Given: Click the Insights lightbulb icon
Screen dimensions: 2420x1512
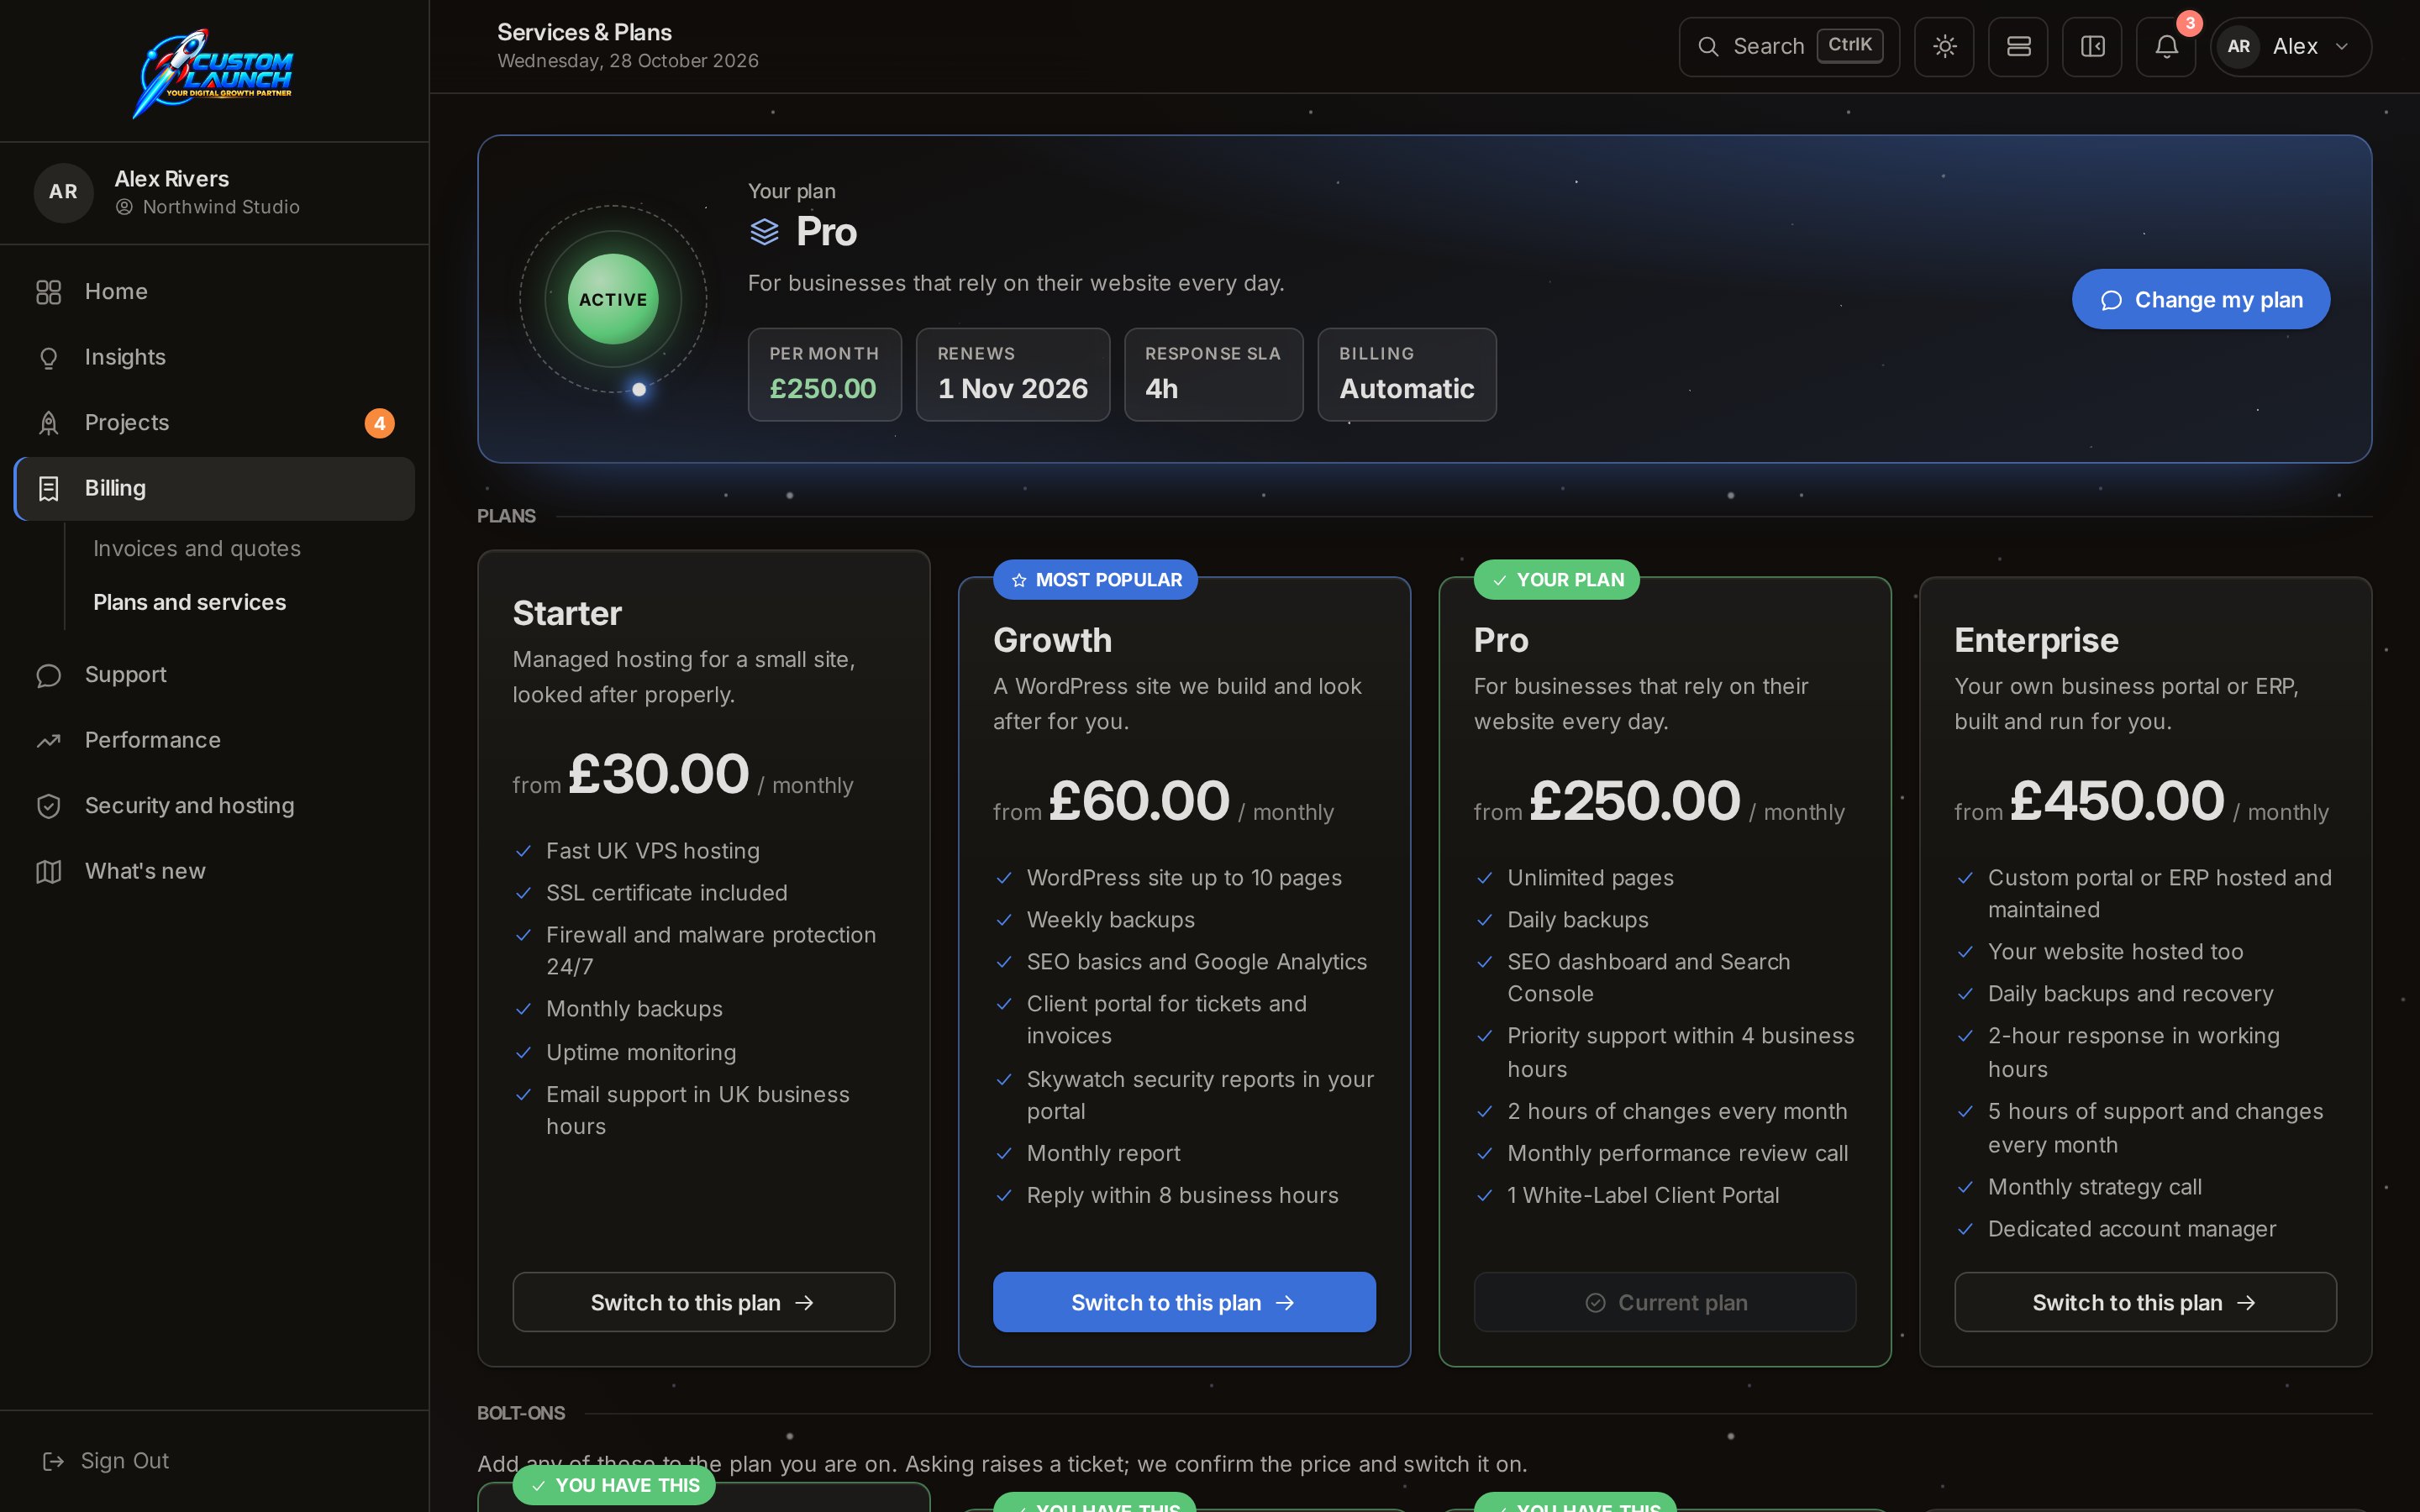Looking at the screenshot, I should [49, 358].
